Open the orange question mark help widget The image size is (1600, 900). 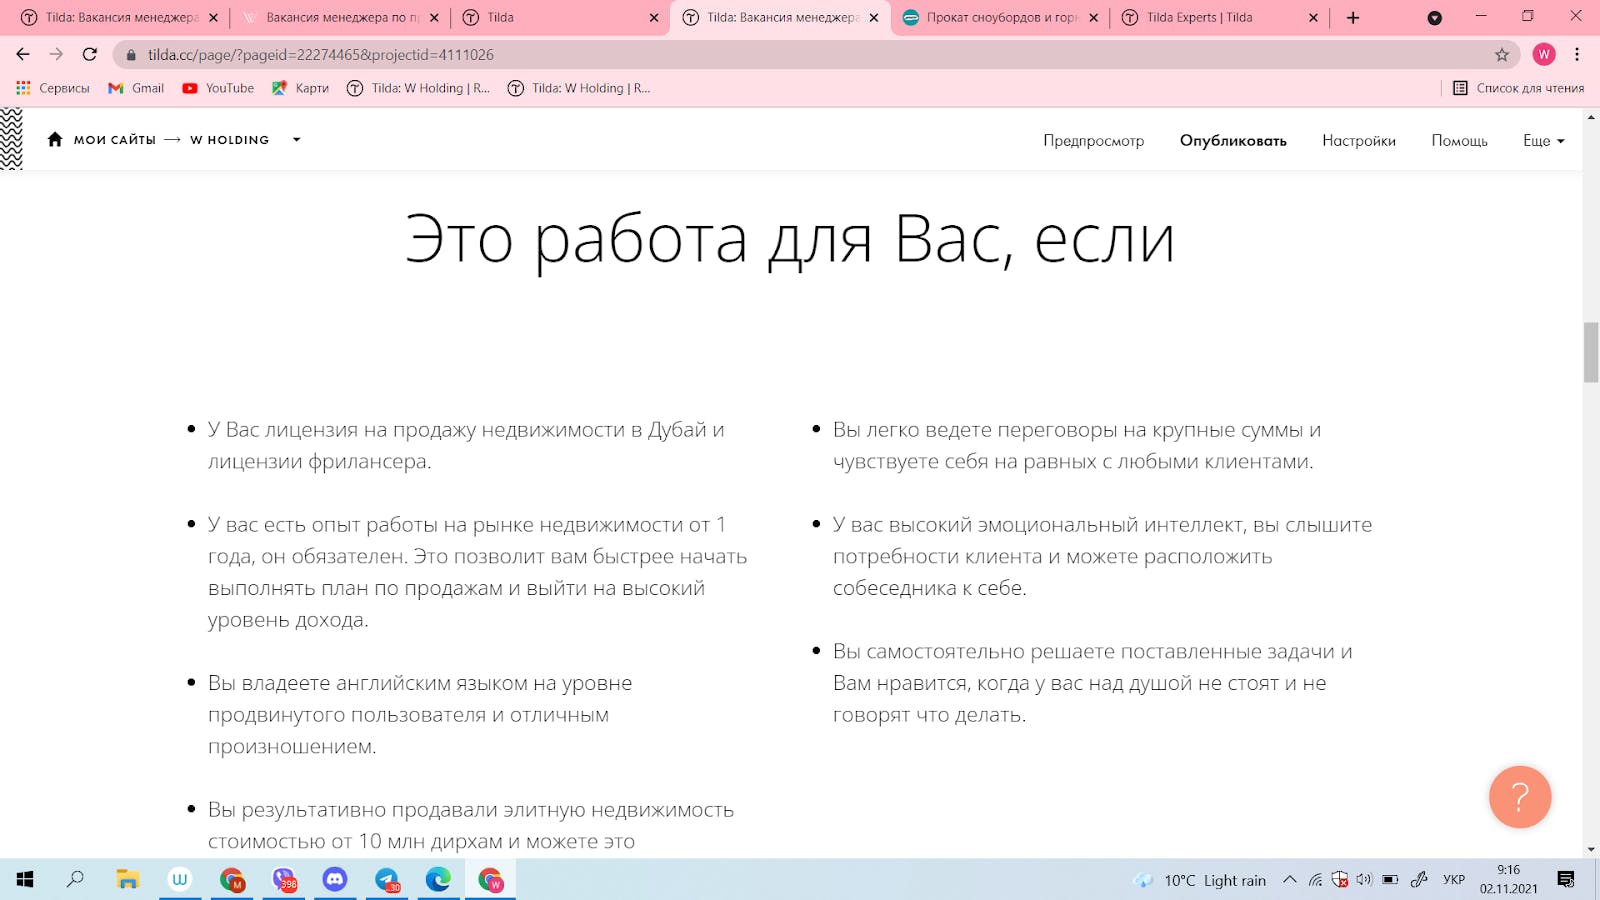click(x=1519, y=797)
